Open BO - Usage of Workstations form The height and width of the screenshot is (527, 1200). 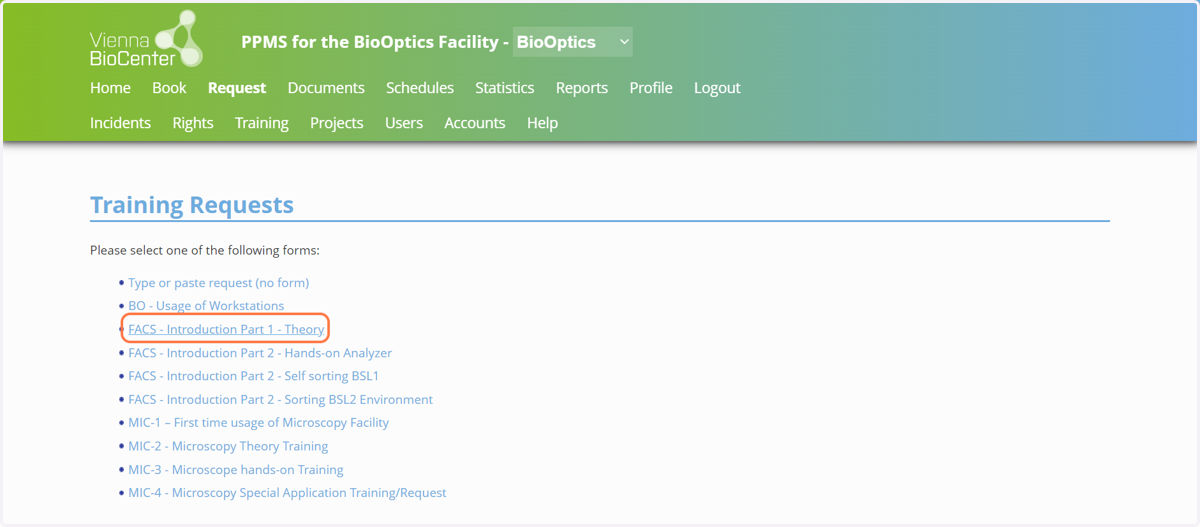click(206, 306)
